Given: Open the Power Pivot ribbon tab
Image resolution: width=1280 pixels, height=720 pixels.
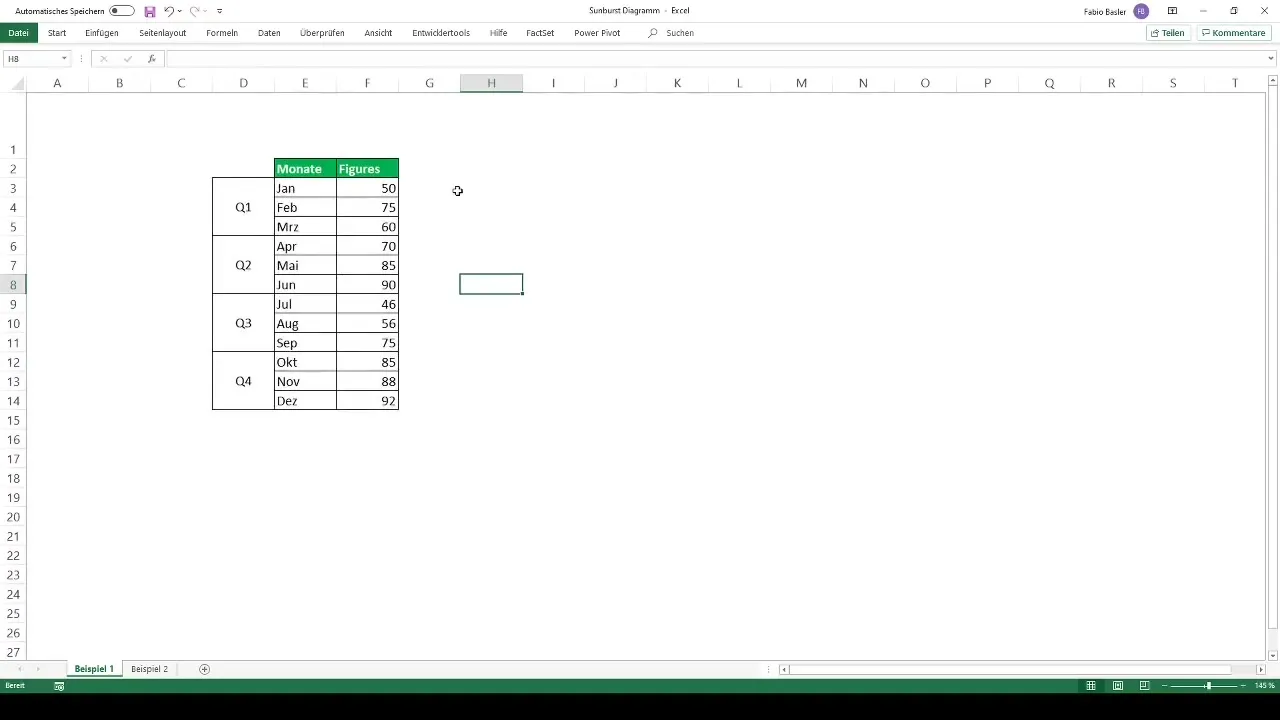Looking at the screenshot, I should pyautogui.click(x=597, y=33).
